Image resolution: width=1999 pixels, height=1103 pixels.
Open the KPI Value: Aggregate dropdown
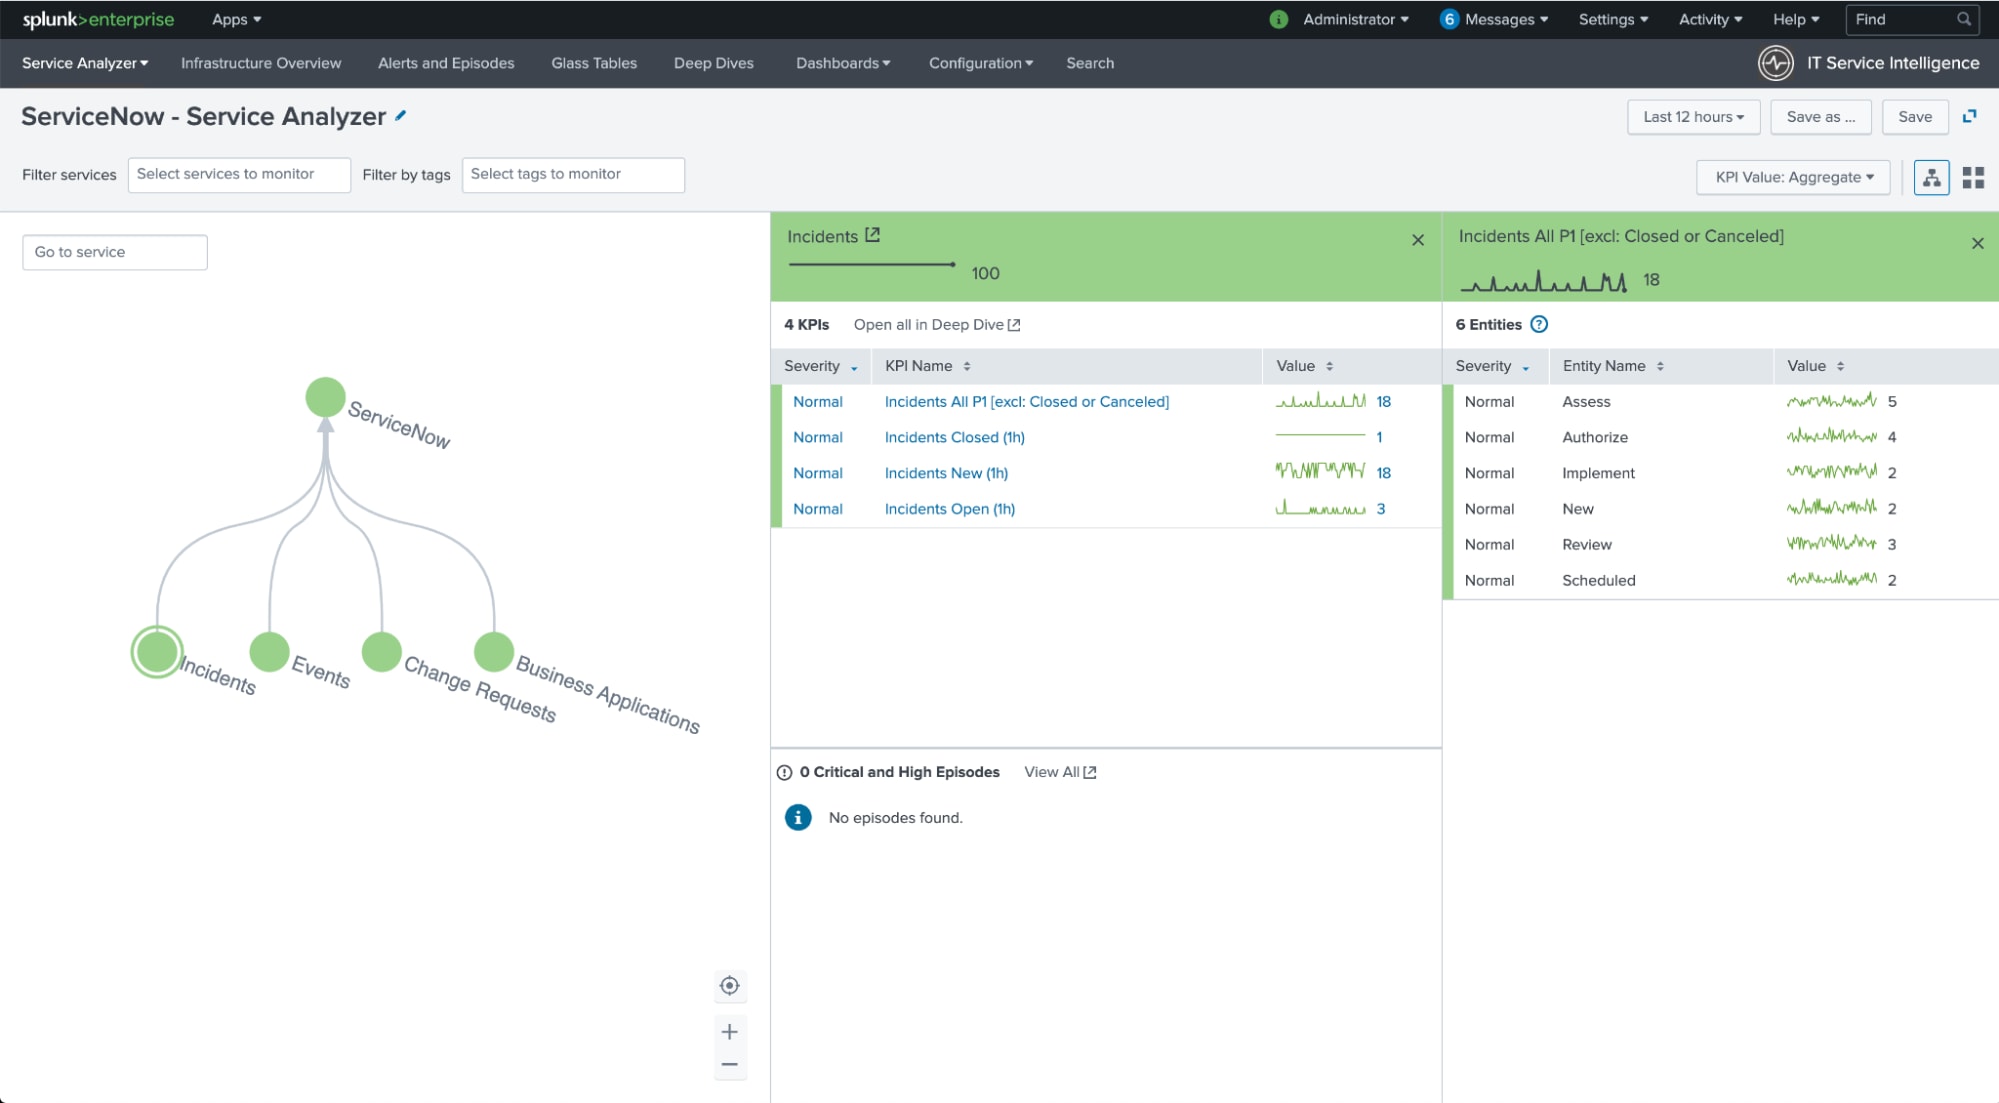click(1794, 178)
